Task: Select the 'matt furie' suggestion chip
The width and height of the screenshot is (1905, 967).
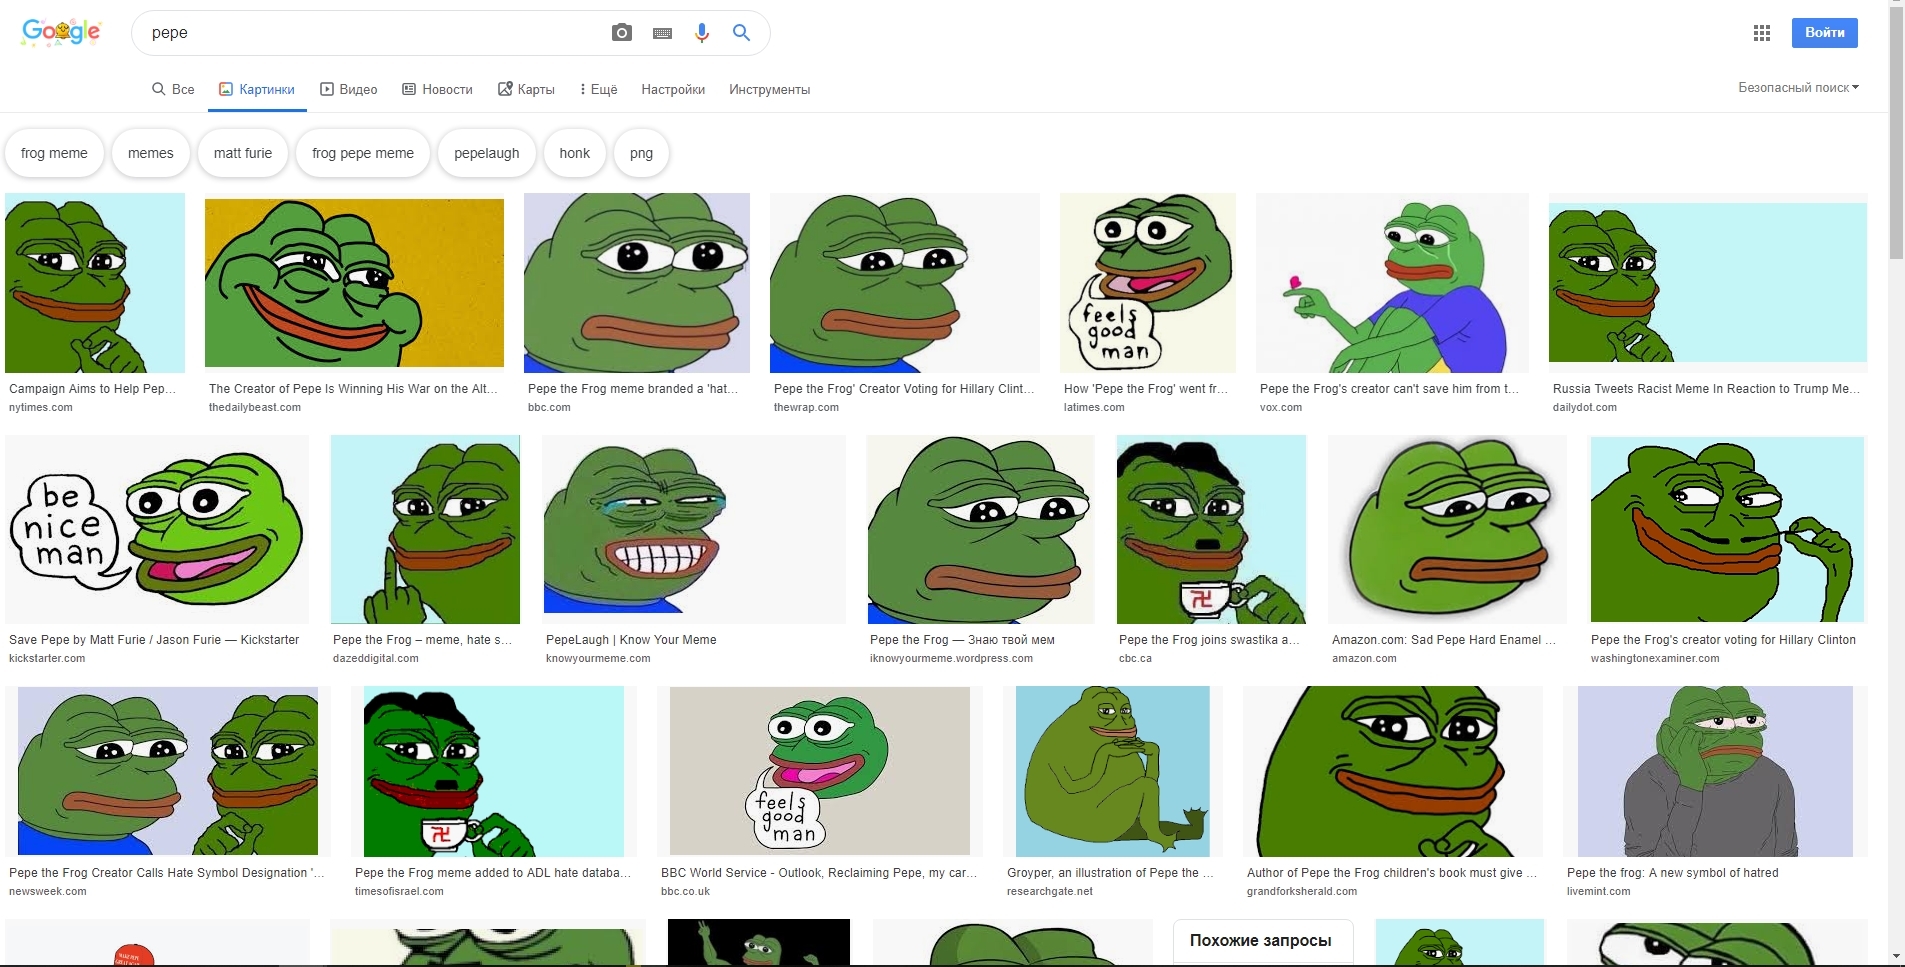Action: click(243, 153)
